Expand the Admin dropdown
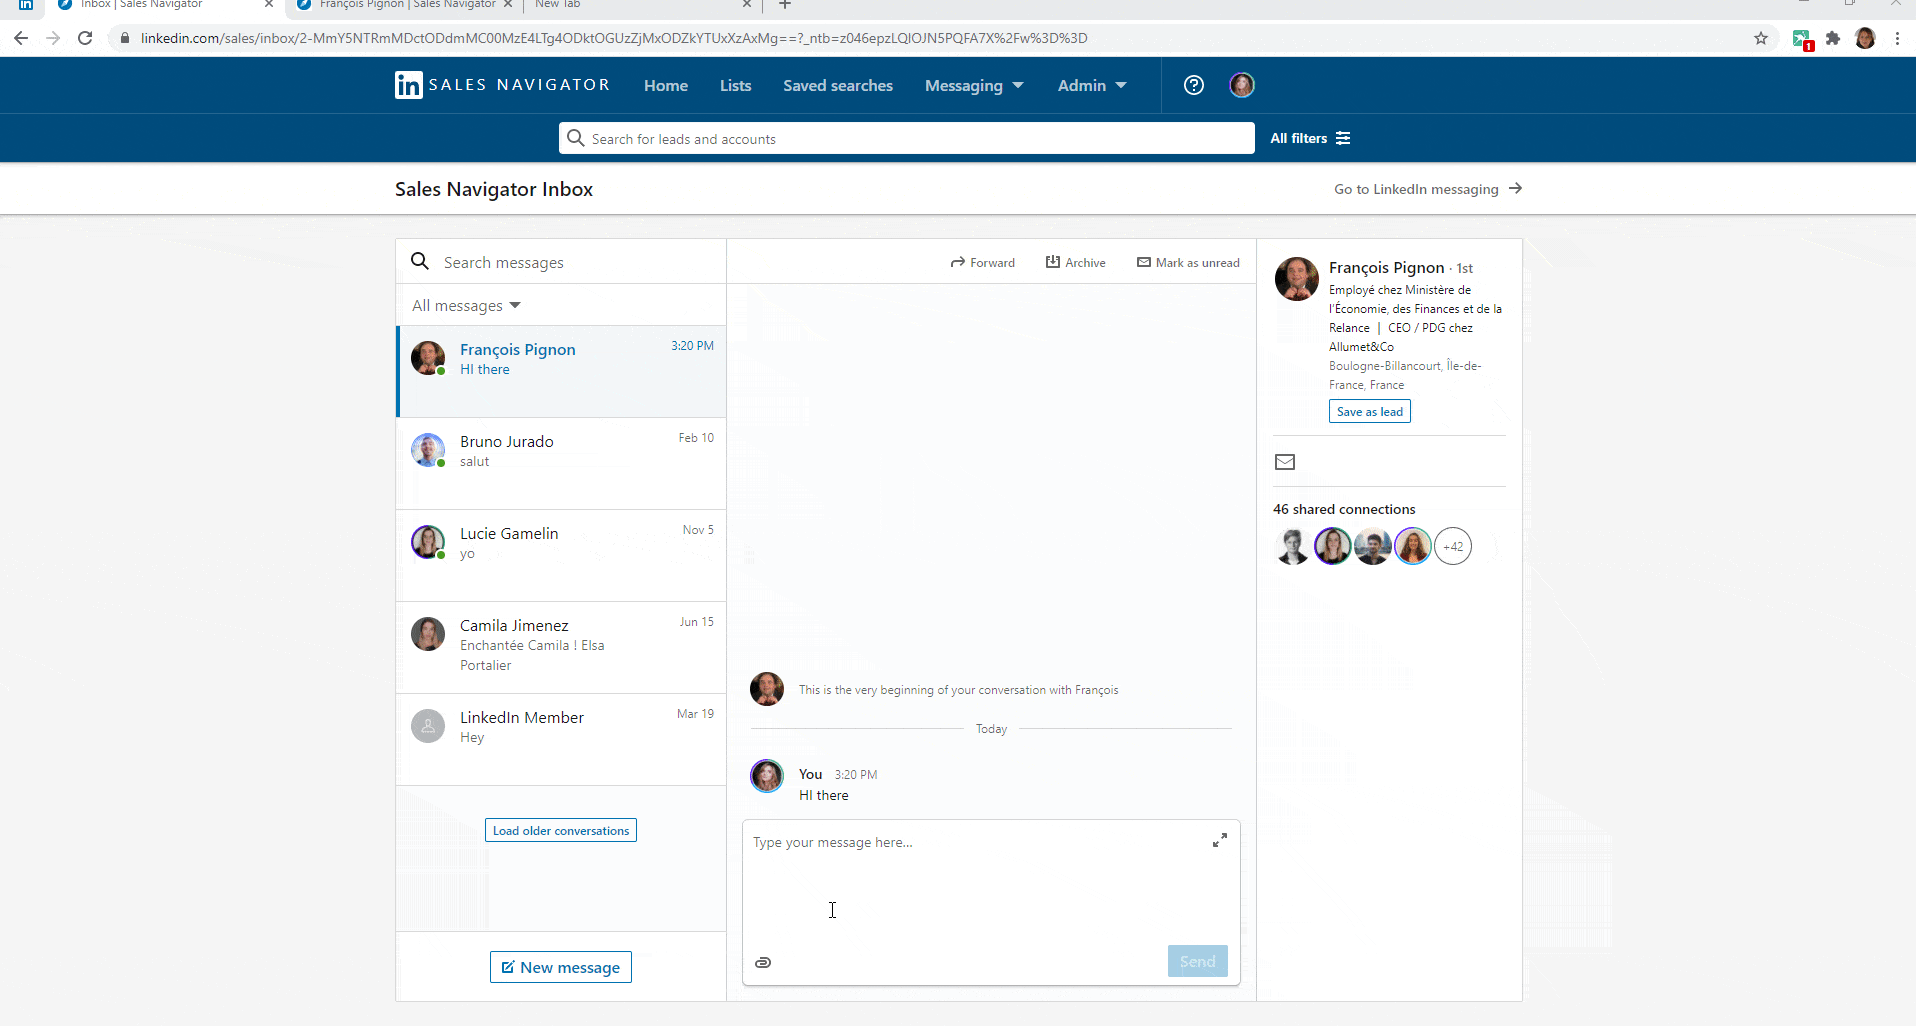The image size is (1916, 1026). tap(1092, 85)
